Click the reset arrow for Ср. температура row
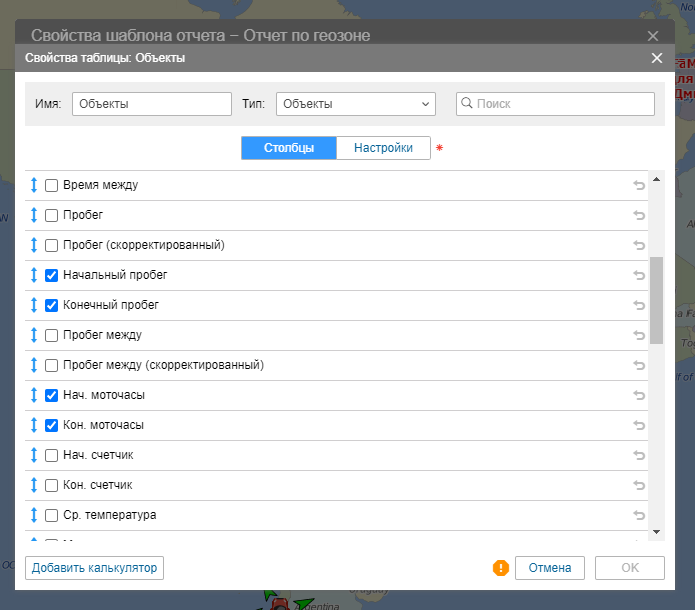Viewport: 695px width, 610px height. pos(639,515)
